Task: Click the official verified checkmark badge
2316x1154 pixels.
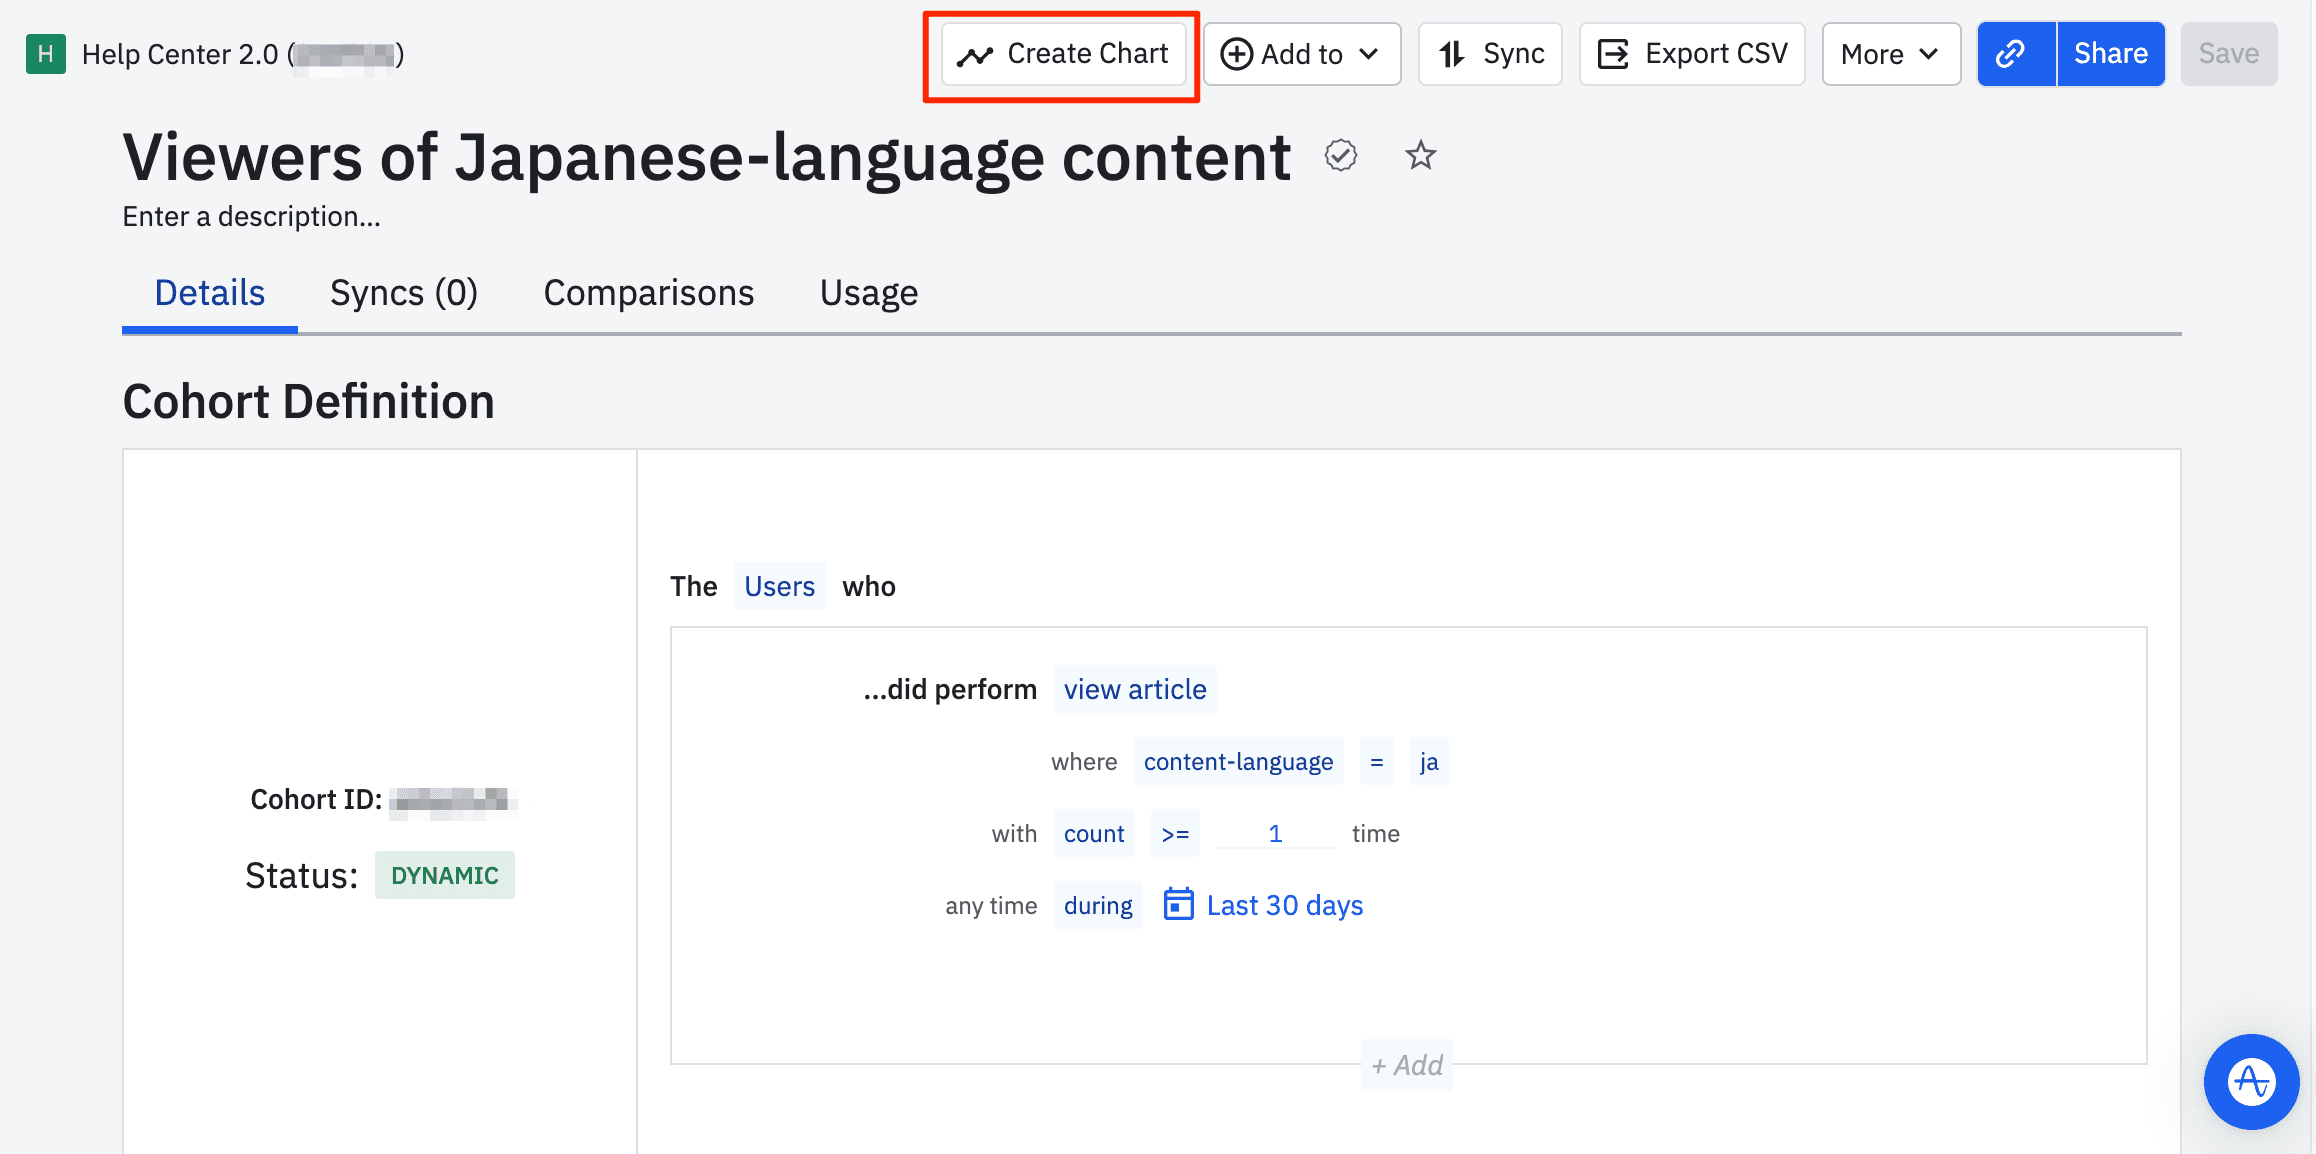Action: pos(1340,156)
